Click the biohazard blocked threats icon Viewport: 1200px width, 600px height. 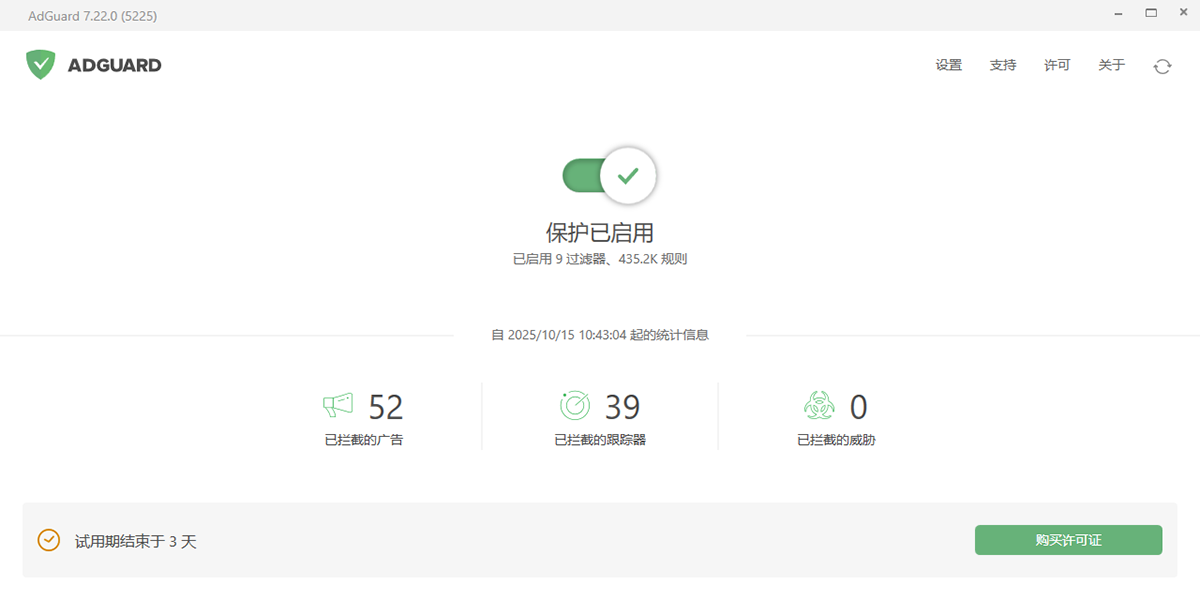[819, 405]
